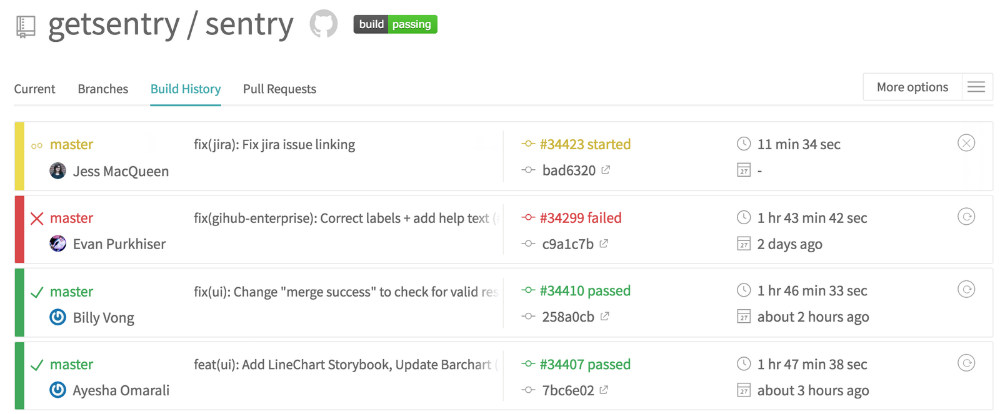
Task: Open external link icon next to 258a0cb
Action: coord(605,316)
